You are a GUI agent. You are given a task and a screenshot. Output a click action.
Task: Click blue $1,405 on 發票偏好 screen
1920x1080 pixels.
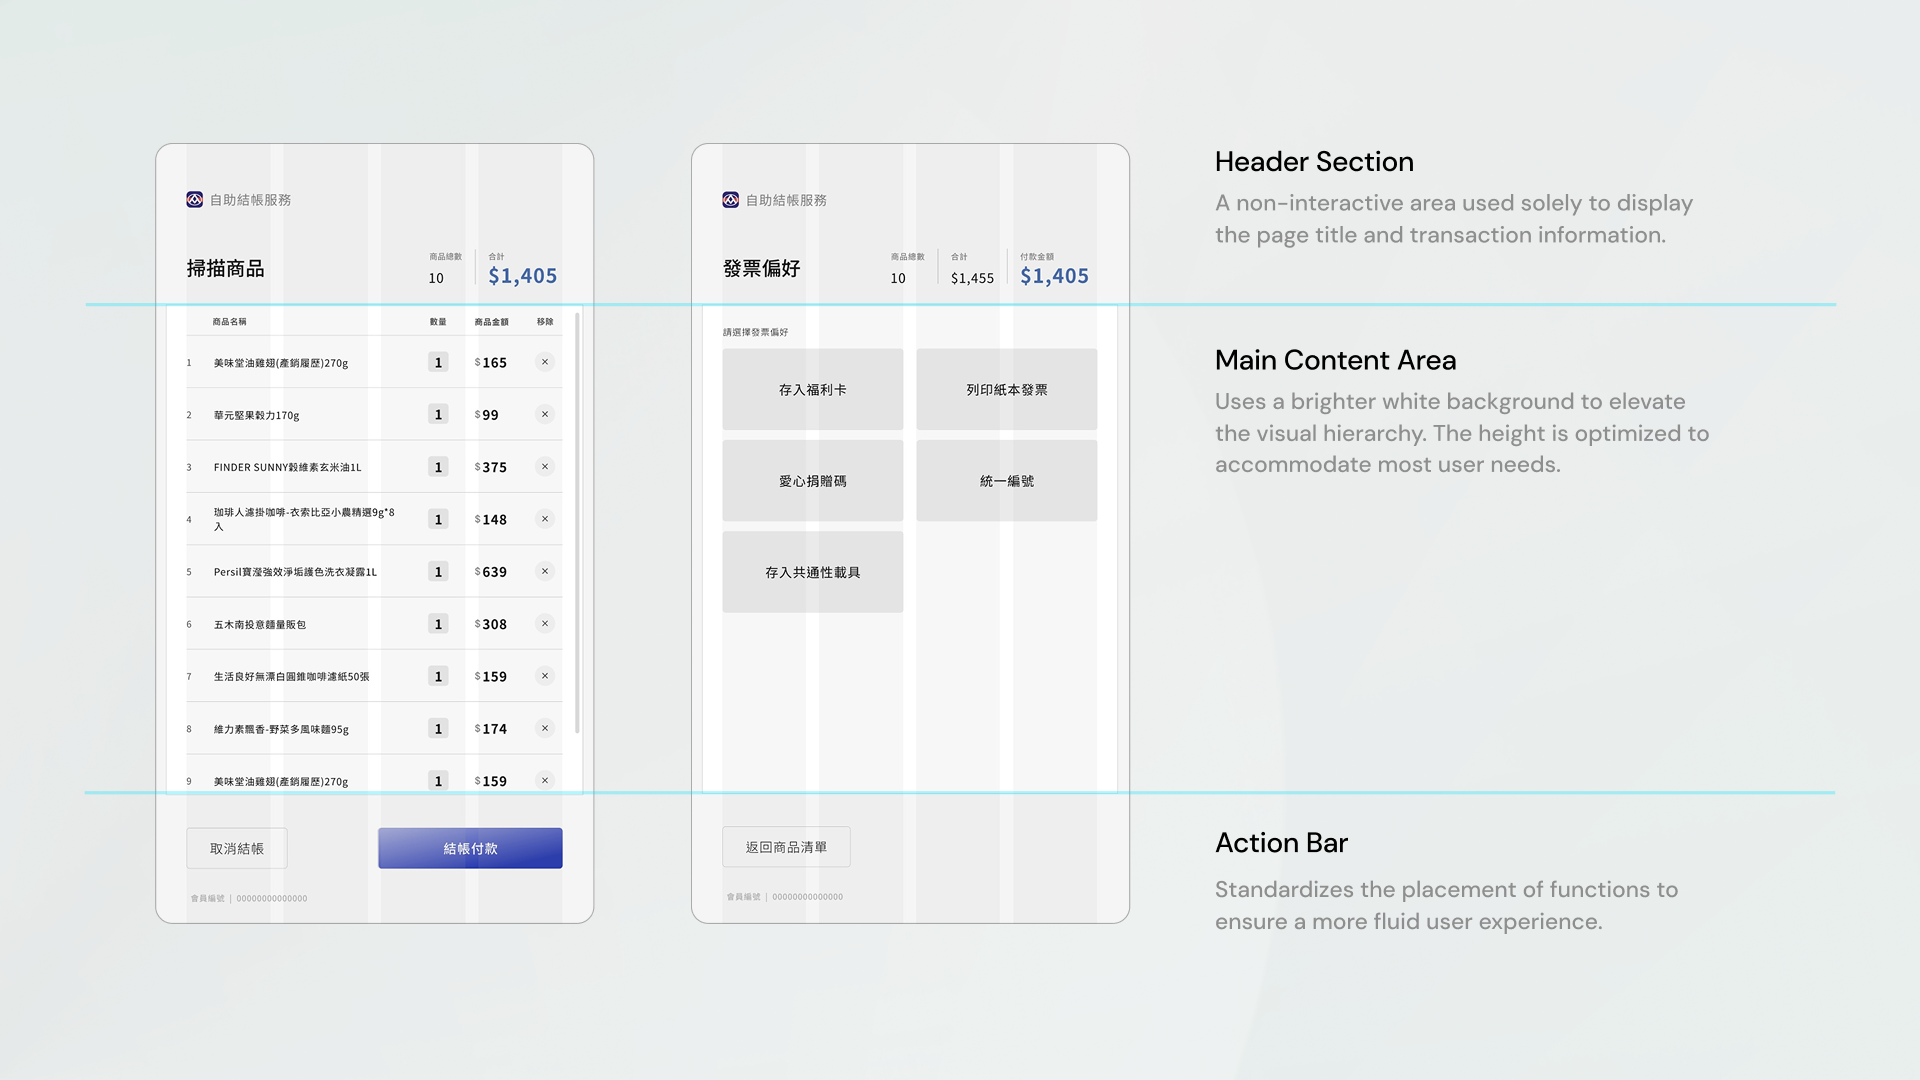point(1055,276)
